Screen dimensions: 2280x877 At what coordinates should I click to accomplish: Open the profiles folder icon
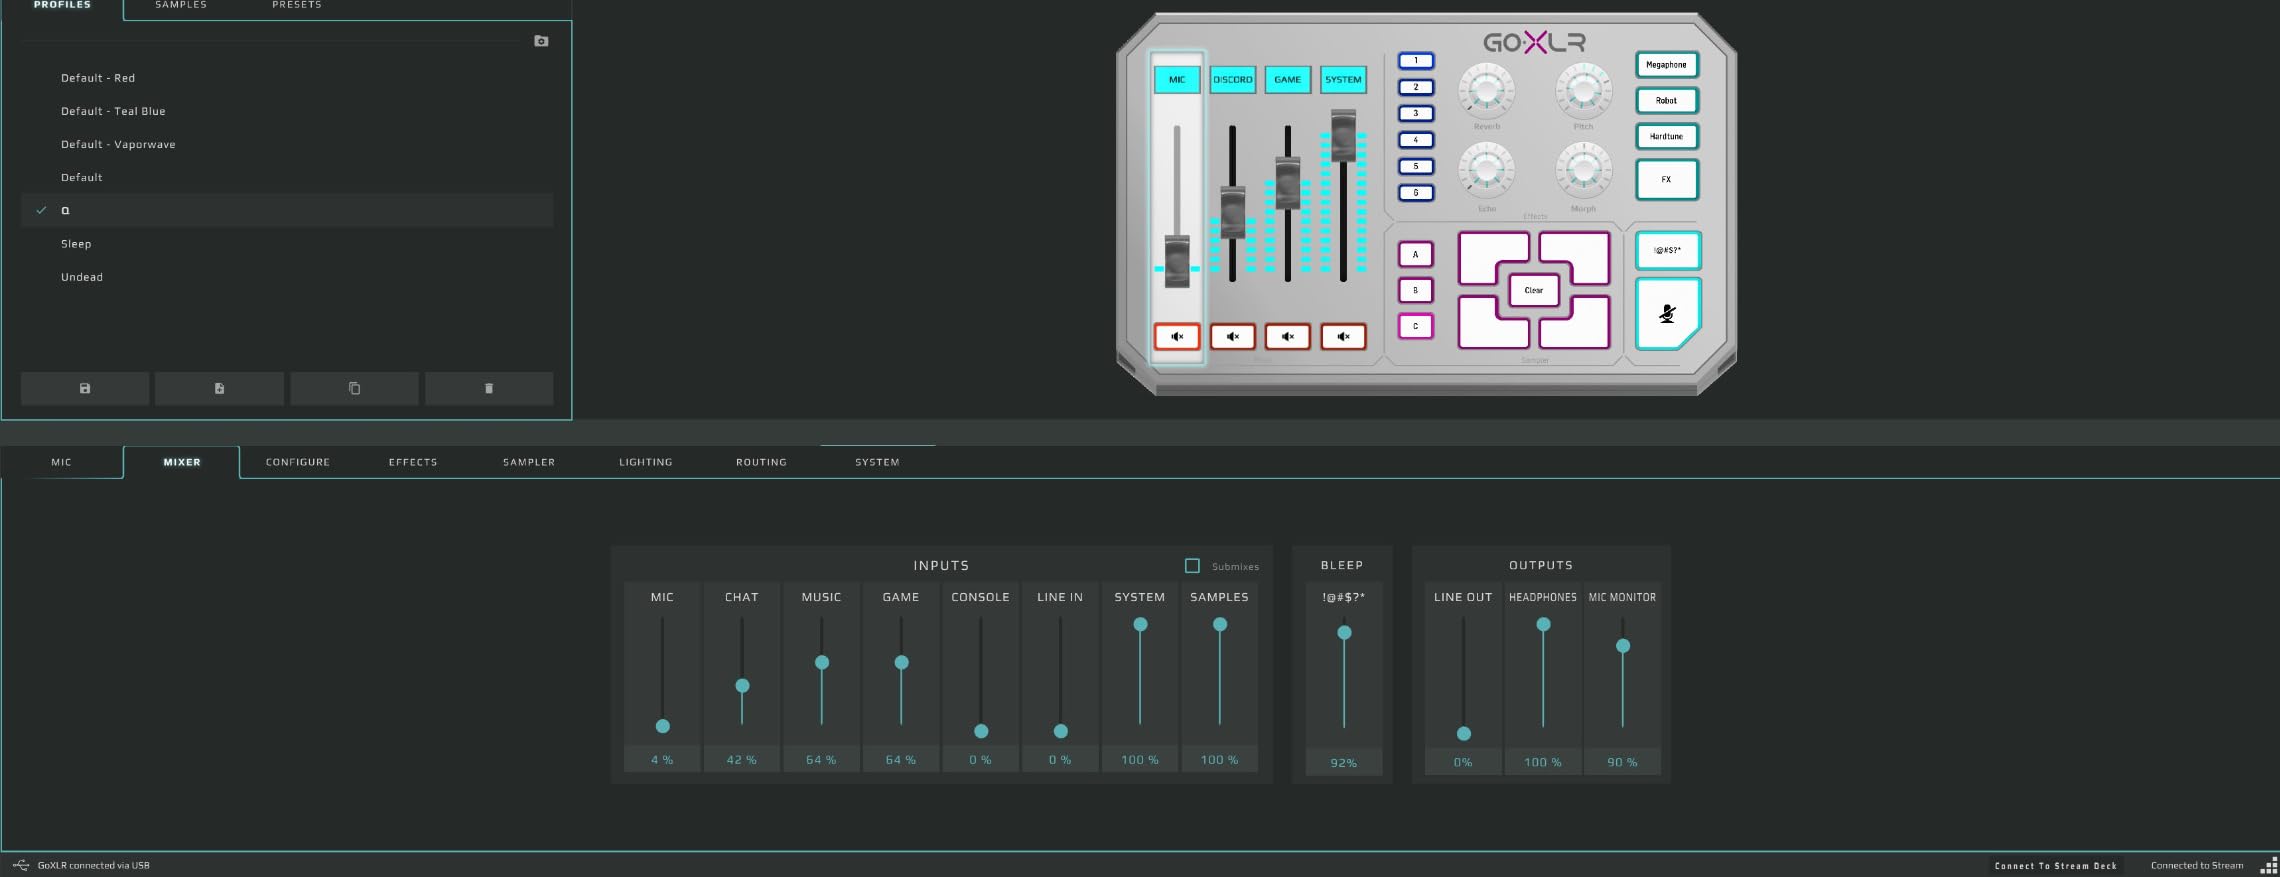coord(541,41)
